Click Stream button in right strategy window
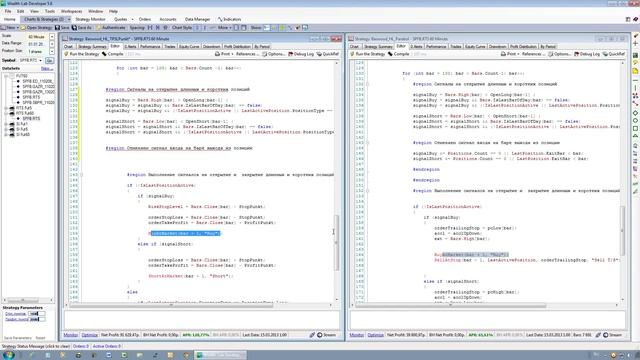Screen dimensions: 640x360 pyautogui.click(x=612, y=335)
